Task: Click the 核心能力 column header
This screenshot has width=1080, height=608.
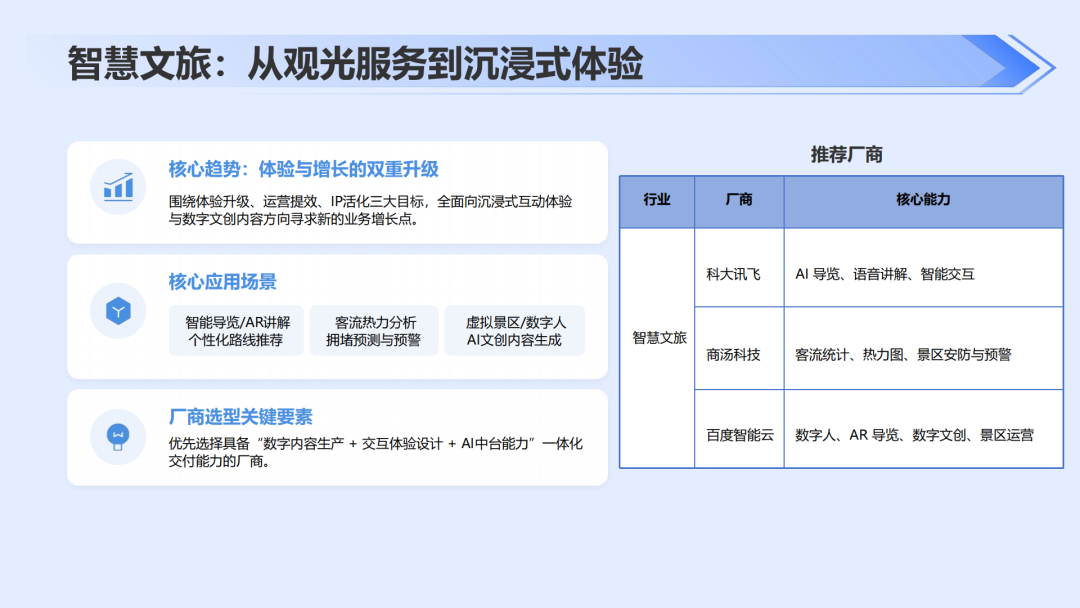Action: 924,201
